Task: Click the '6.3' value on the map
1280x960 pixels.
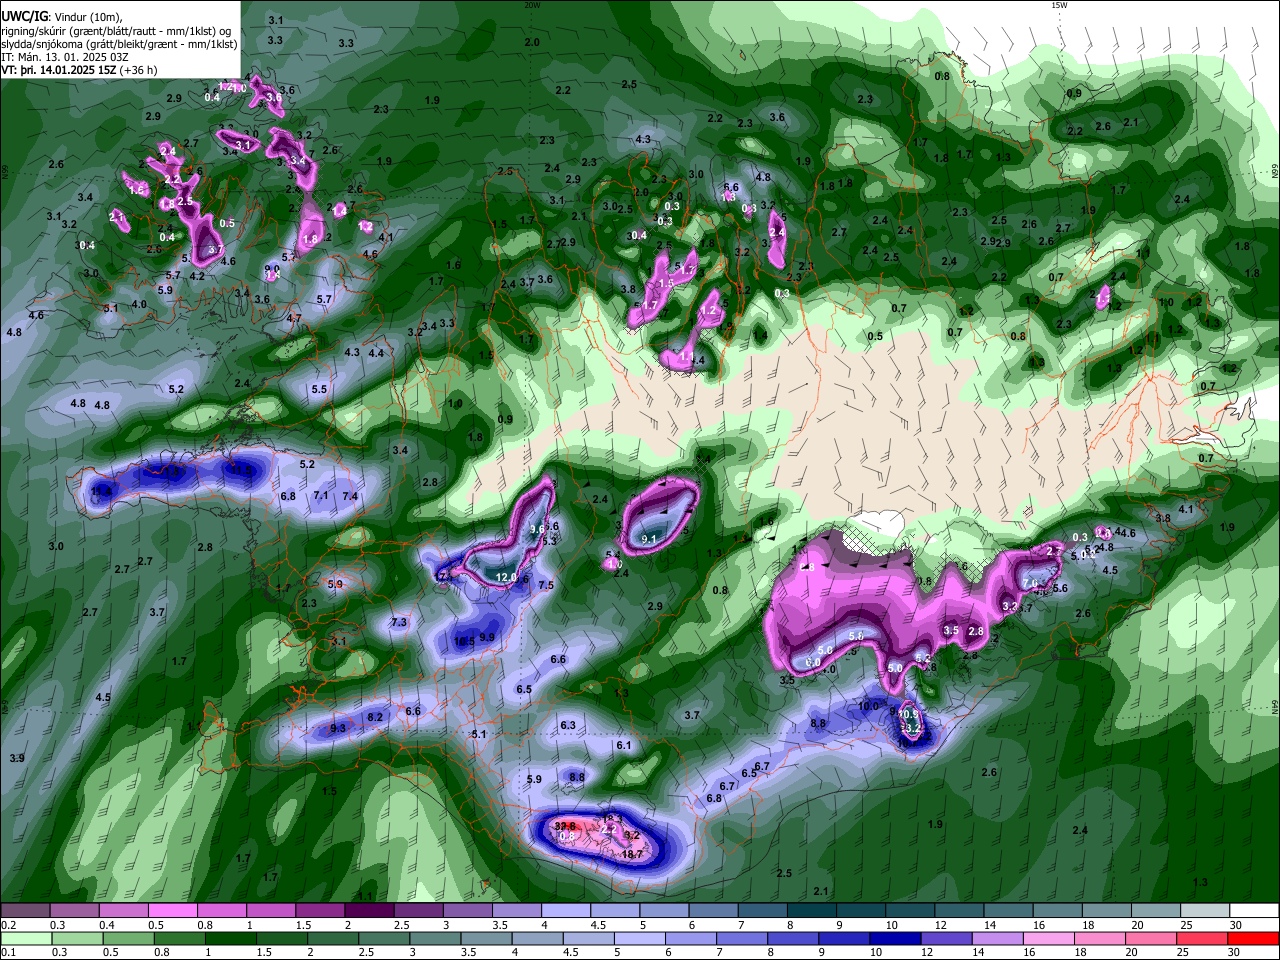Action: [x=568, y=725]
